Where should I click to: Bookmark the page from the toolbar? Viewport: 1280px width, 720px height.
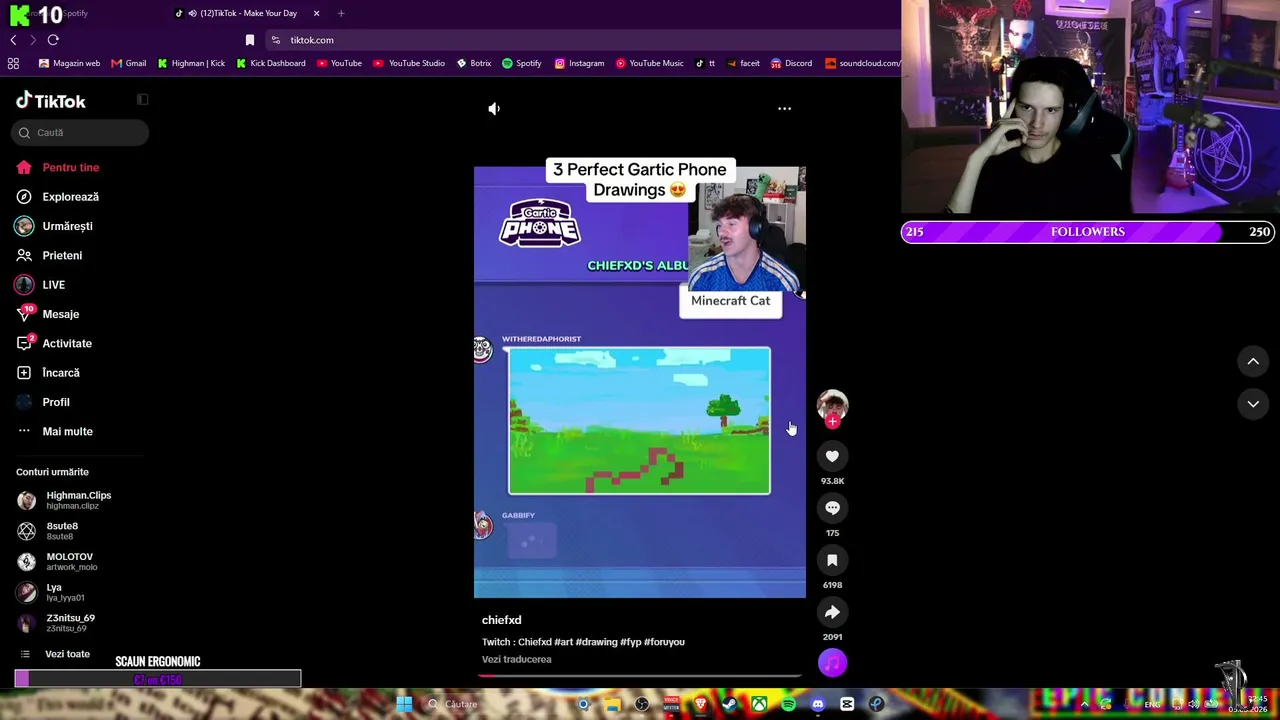[250, 40]
